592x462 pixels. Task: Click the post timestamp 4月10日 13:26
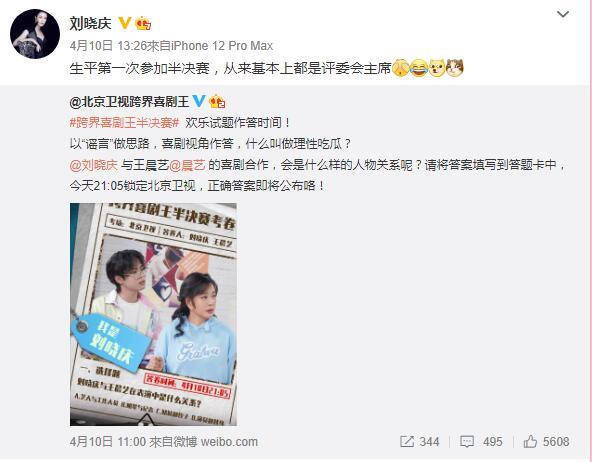(108, 46)
